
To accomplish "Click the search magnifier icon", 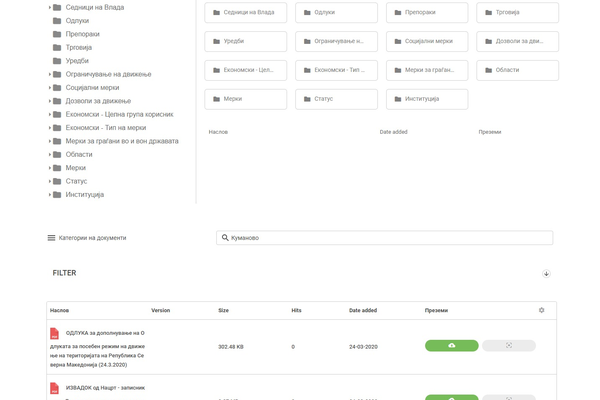I will click(225, 238).
